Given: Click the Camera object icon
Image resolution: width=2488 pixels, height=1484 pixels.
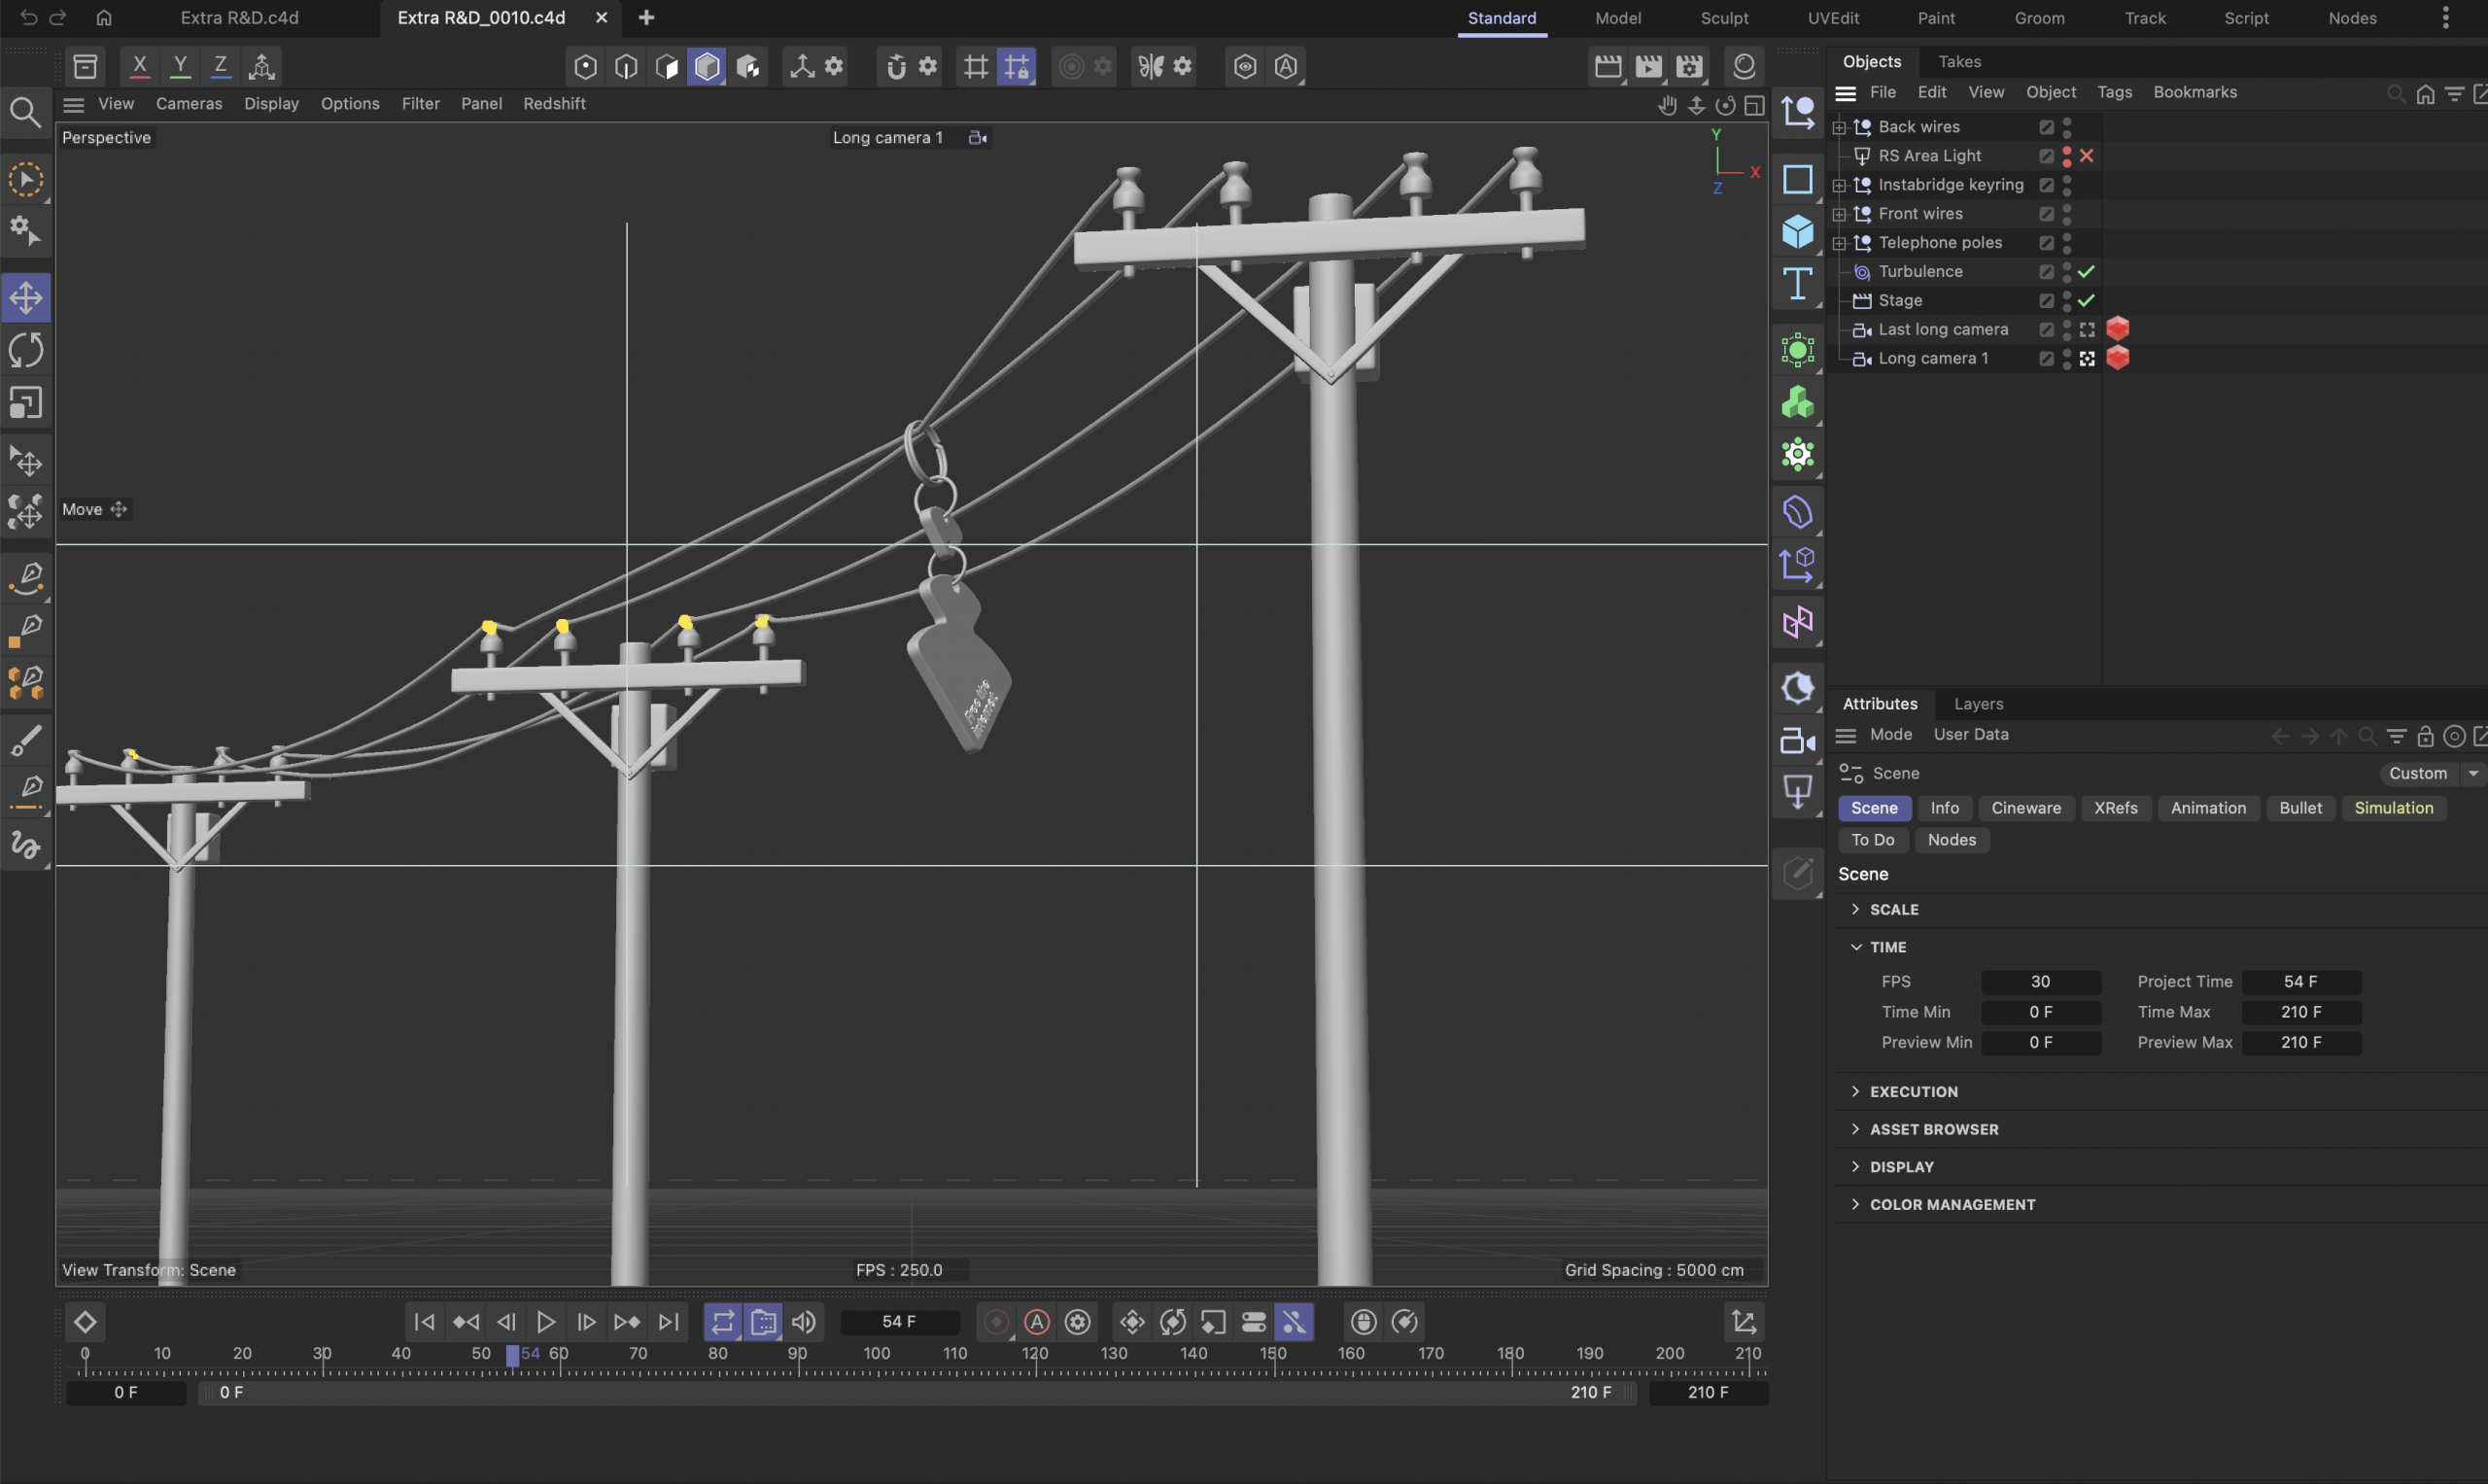Looking at the screenshot, I should click(1797, 741).
